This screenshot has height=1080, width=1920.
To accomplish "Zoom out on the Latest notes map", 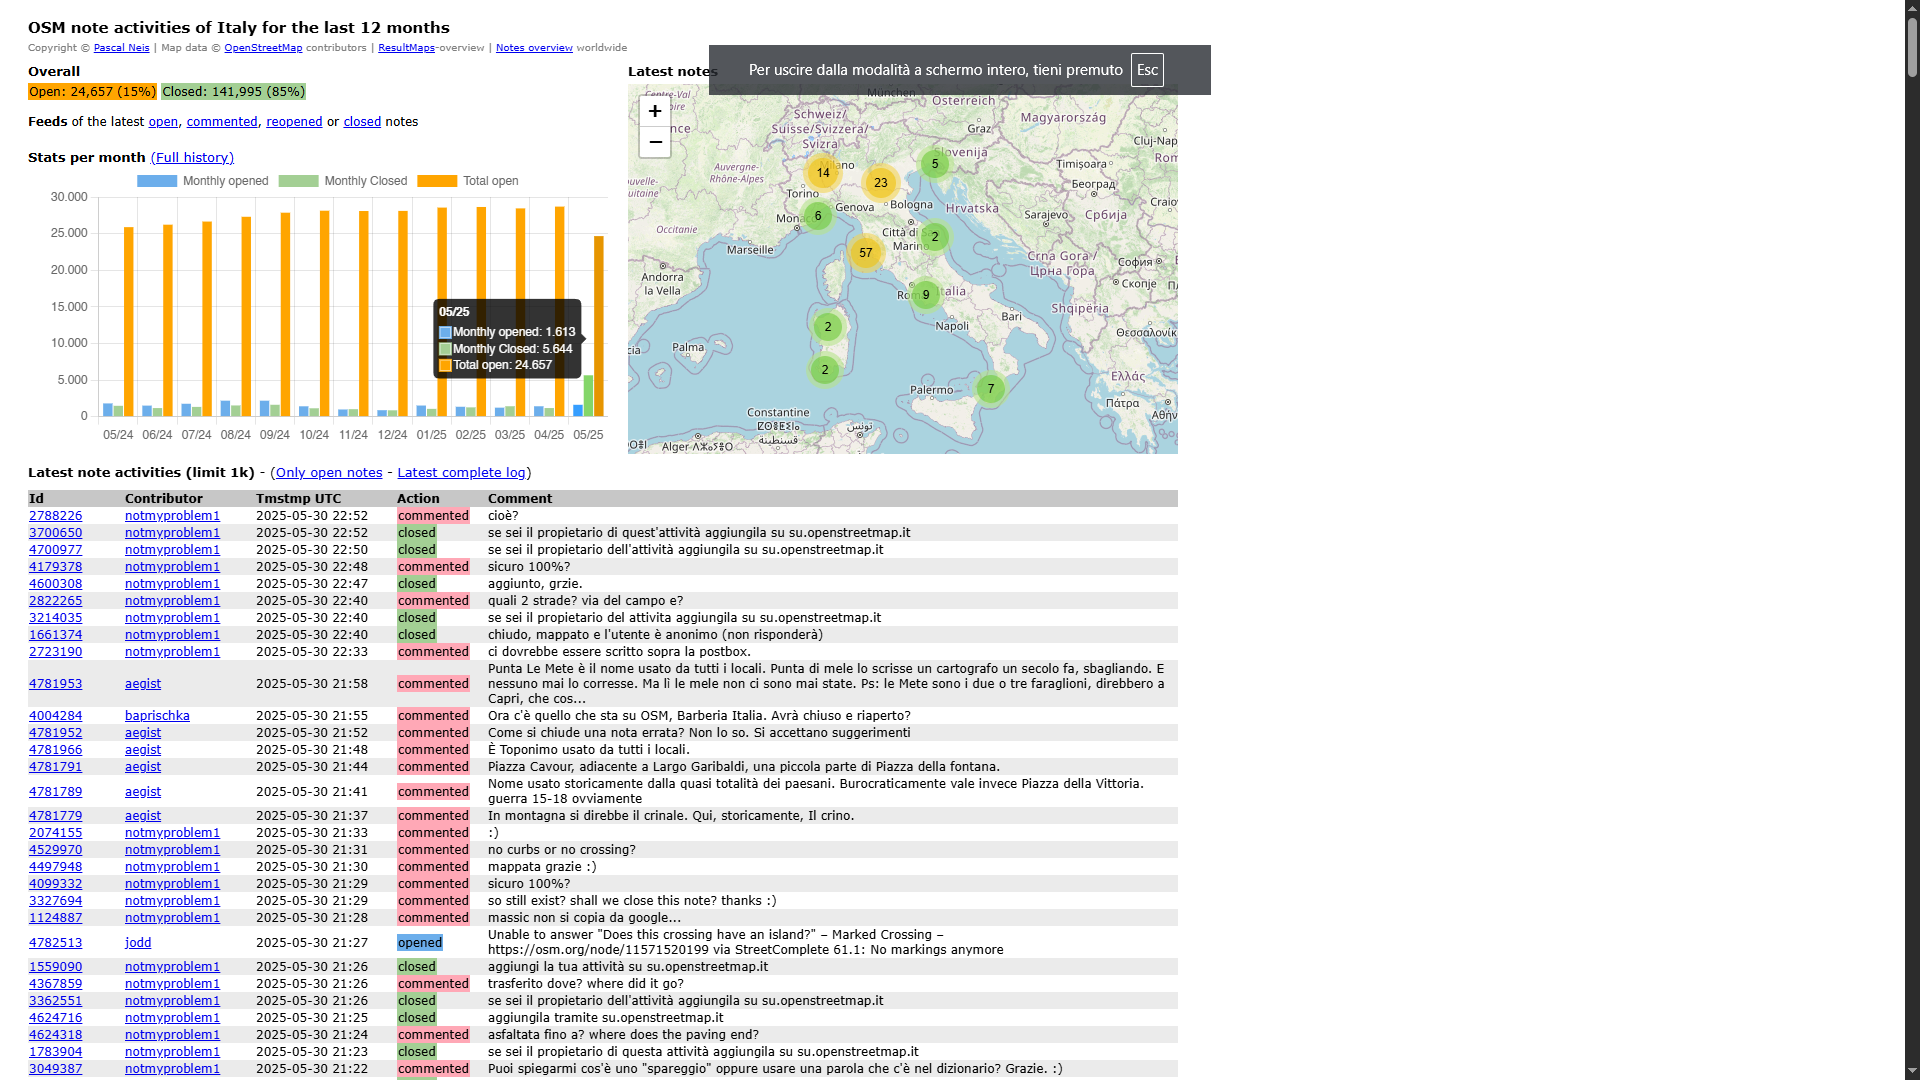I will pyautogui.click(x=655, y=142).
